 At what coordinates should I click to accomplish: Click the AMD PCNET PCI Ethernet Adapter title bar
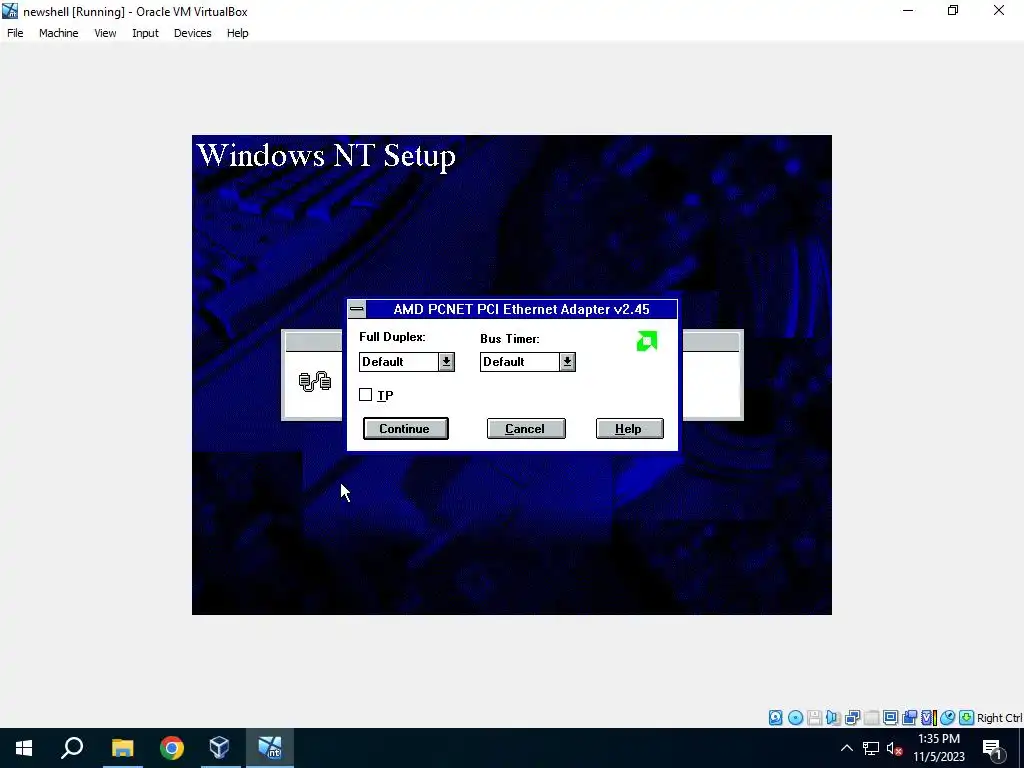click(521, 309)
